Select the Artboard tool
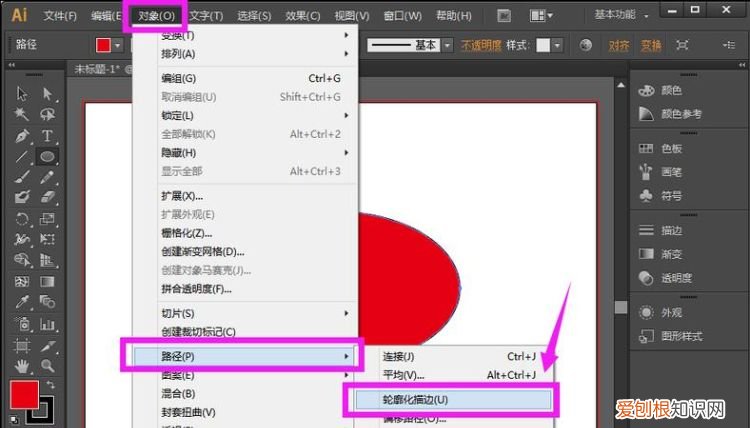This screenshot has width=750, height=428. [x=22, y=345]
